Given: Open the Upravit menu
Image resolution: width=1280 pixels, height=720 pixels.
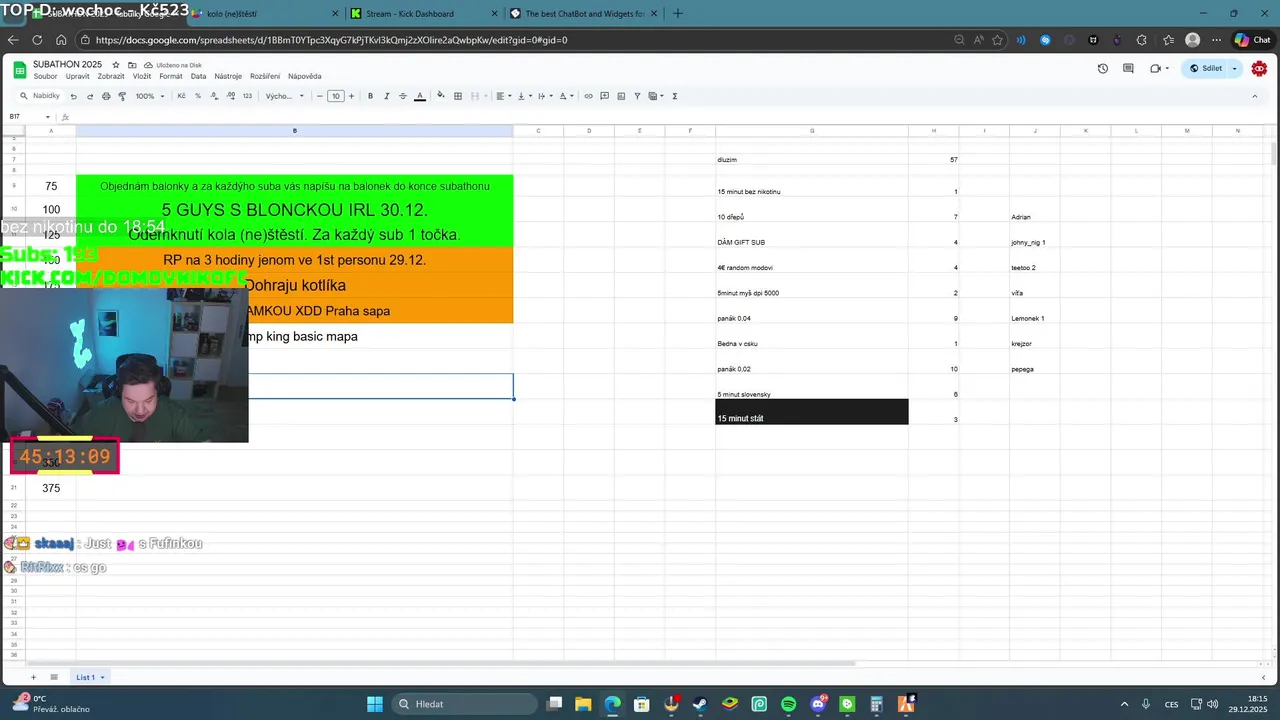Looking at the screenshot, I should click(x=77, y=76).
